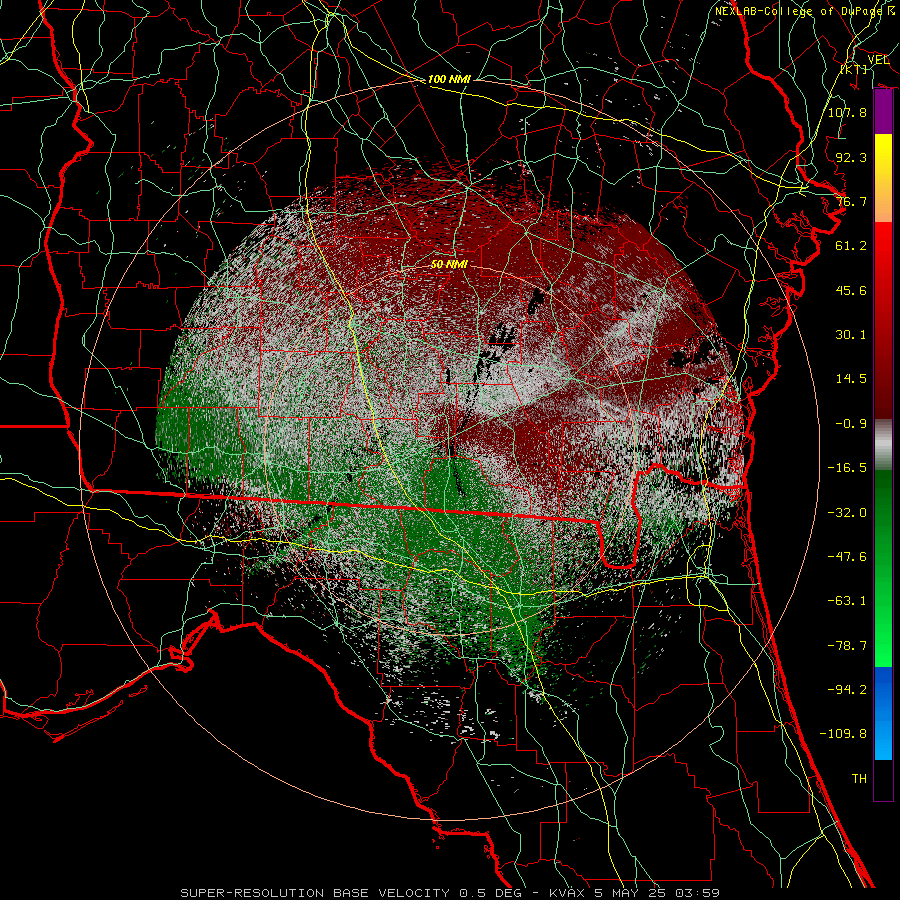Click the [KT] units label
The width and height of the screenshot is (900, 900).
click(854, 69)
